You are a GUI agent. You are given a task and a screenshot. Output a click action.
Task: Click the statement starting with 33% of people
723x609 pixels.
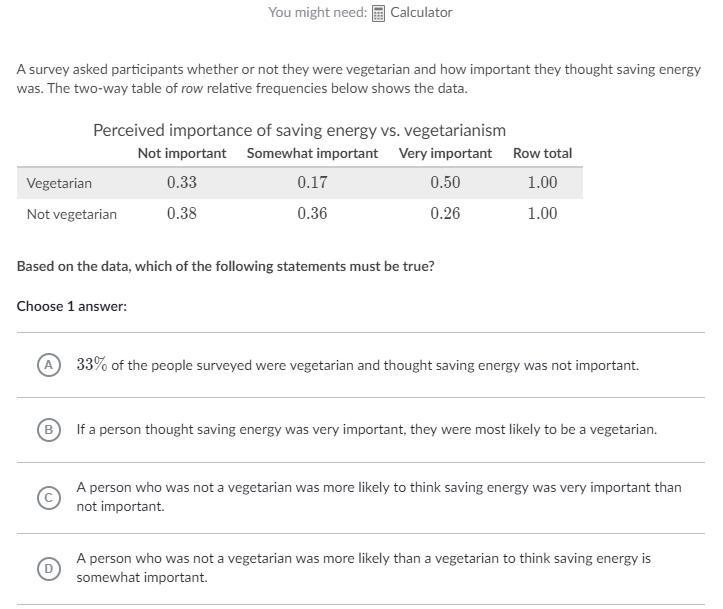(357, 365)
